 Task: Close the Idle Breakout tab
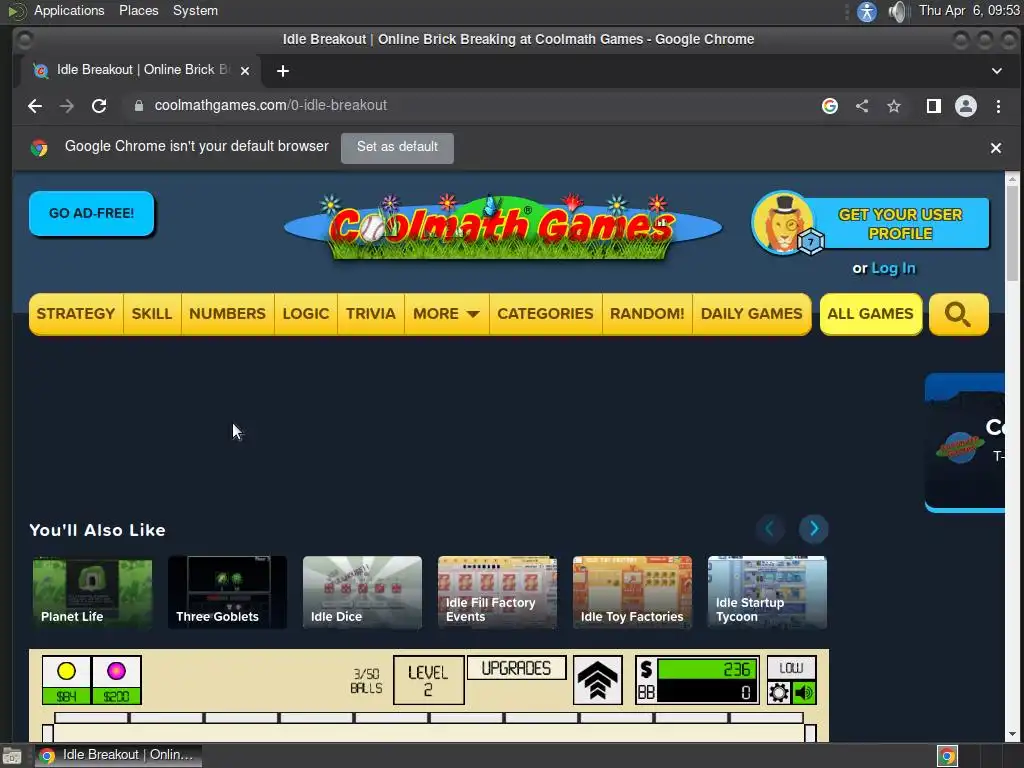(245, 71)
